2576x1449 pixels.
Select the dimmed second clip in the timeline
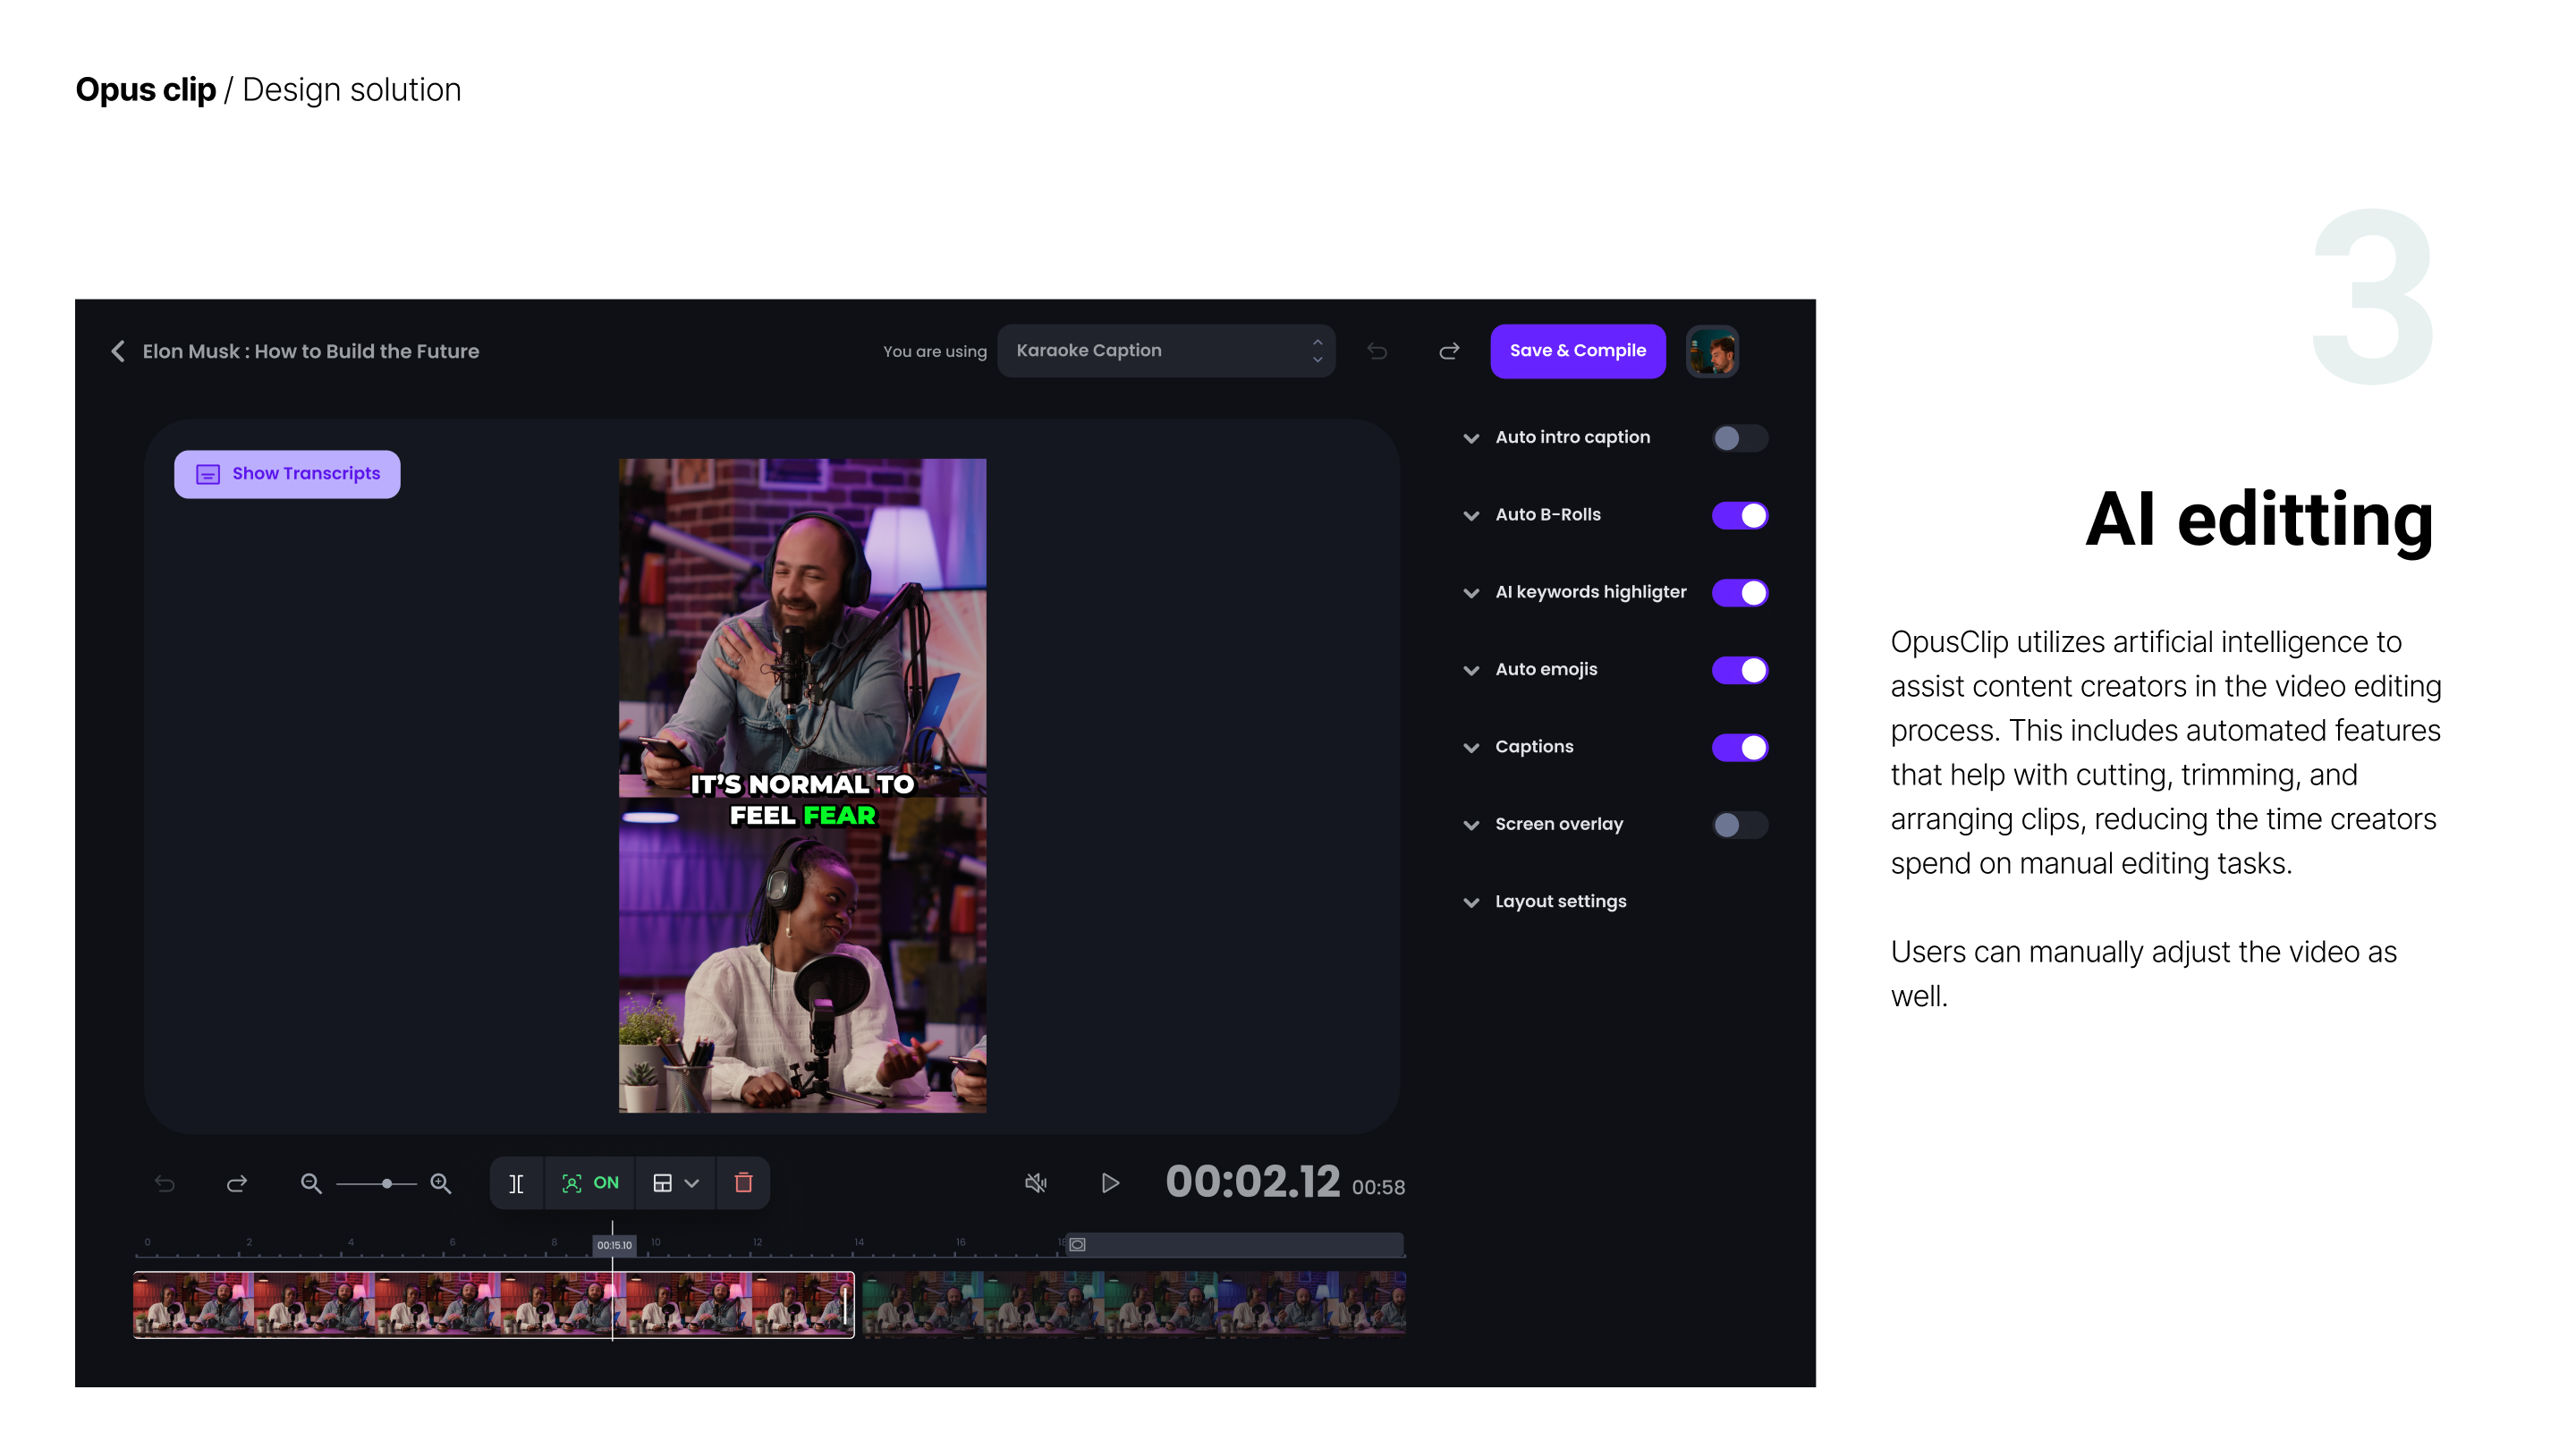(x=1134, y=1304)
